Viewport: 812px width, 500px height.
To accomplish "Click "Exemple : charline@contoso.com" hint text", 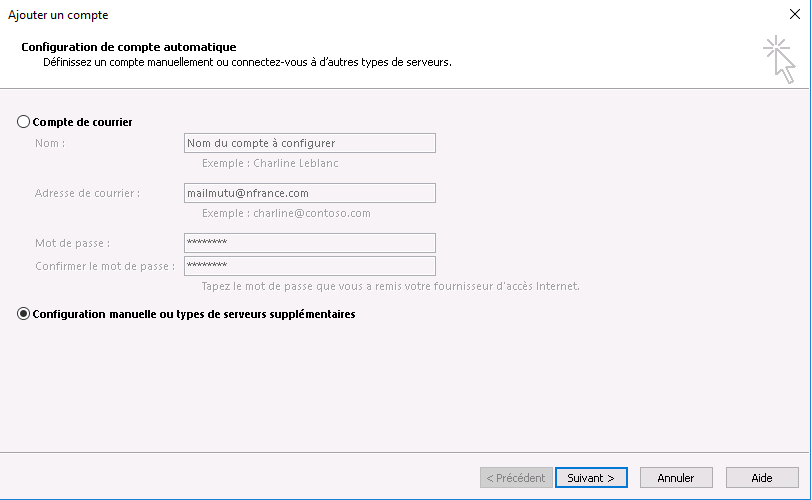I will 286,213.
